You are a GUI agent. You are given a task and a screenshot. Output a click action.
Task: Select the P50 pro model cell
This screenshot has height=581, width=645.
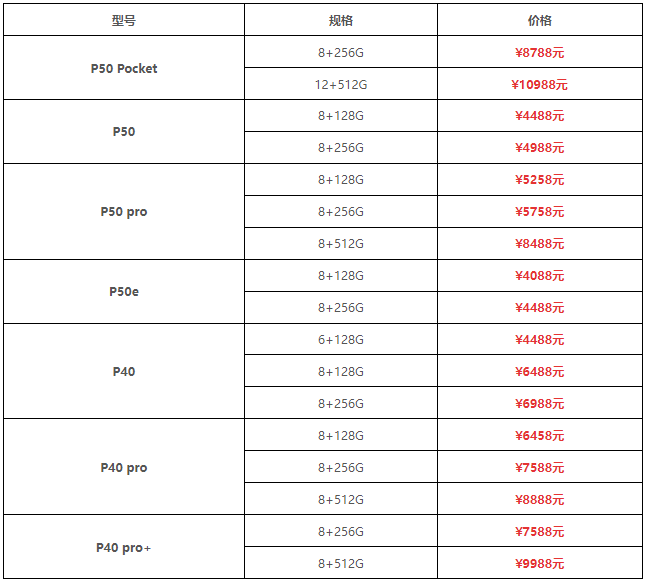(124, 212)
